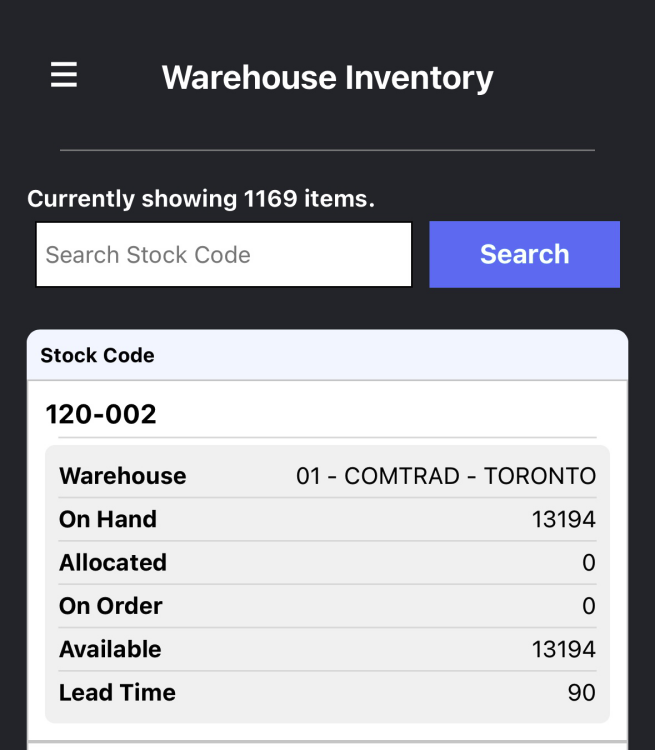Select the On Order value of 0
The height and width of the screenshot is (750, 655).
coord(588,606)
